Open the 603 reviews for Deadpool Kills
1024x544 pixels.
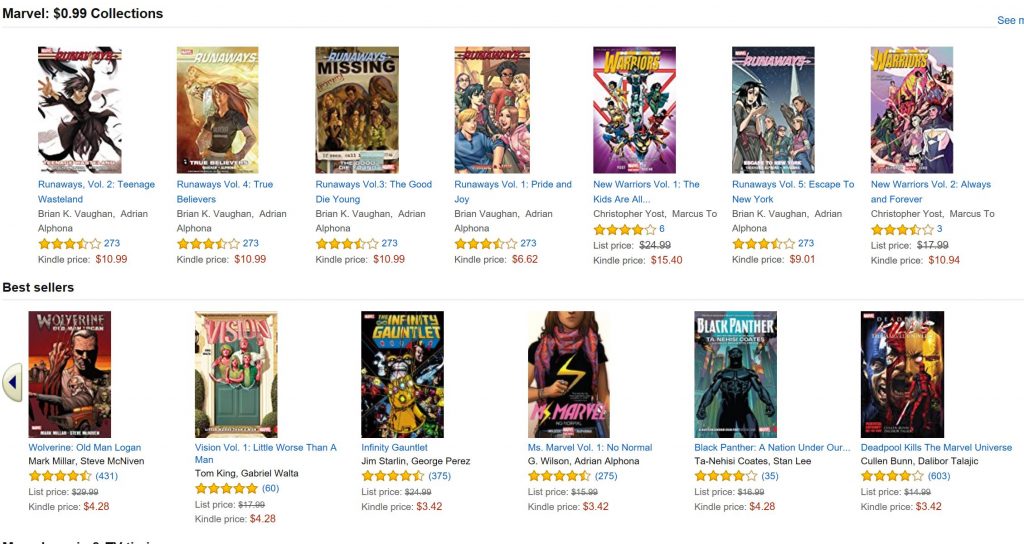tap(939, 476)
